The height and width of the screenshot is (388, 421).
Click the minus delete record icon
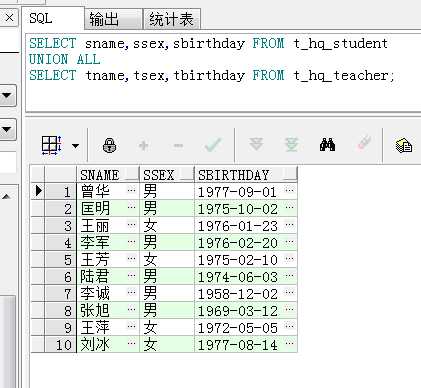tap(178, 146)
